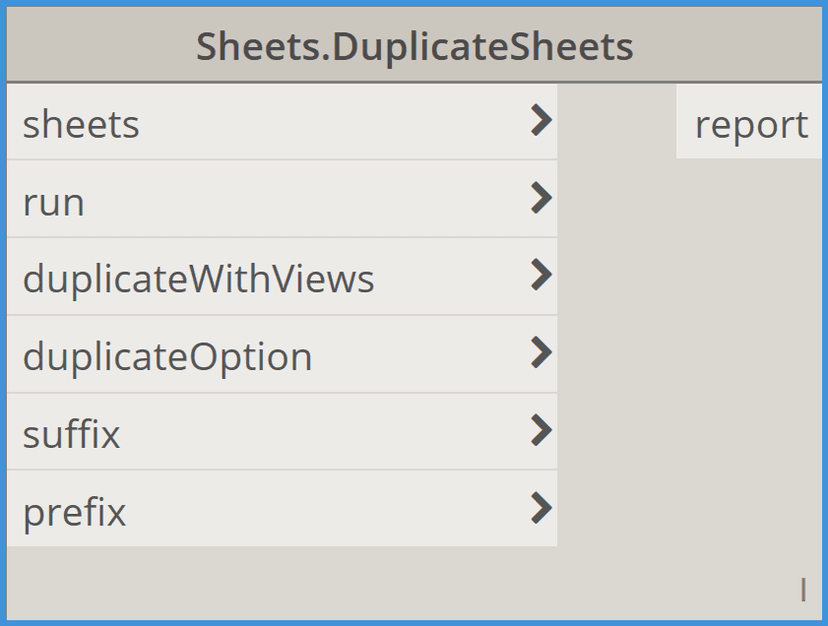Click the suffix input port chevron
The height and width of the screenshot is (626, 828).
click(x=540, y=432)
